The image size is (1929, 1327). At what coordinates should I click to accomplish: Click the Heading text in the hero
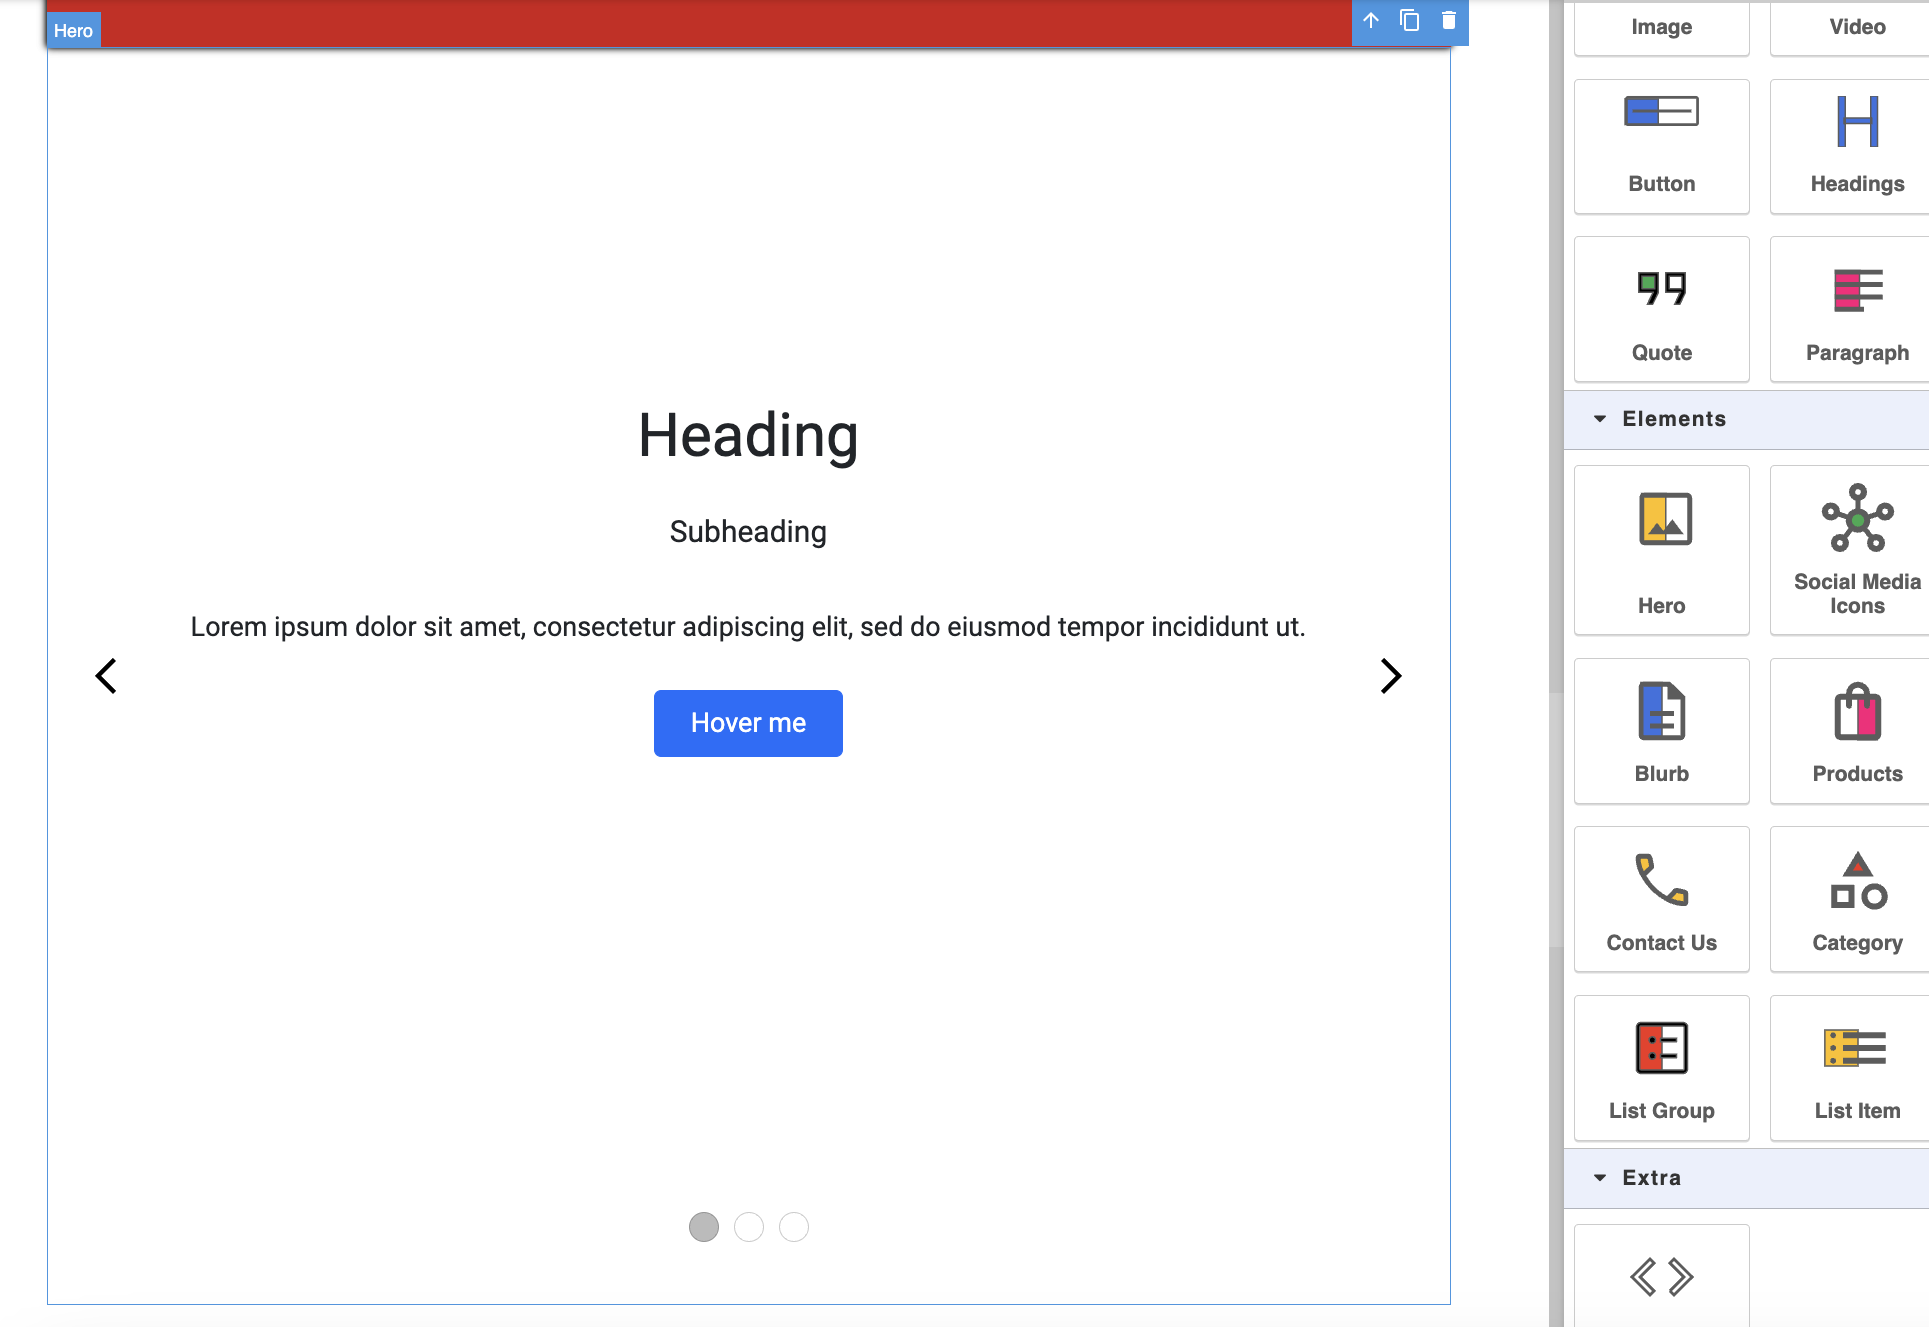pyautogui.click(x=748, y=436)
